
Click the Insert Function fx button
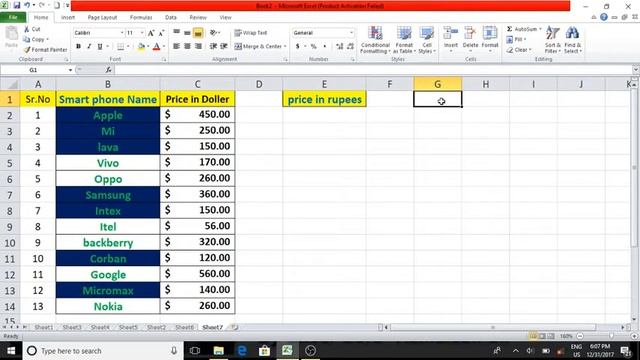click(109, 70)
